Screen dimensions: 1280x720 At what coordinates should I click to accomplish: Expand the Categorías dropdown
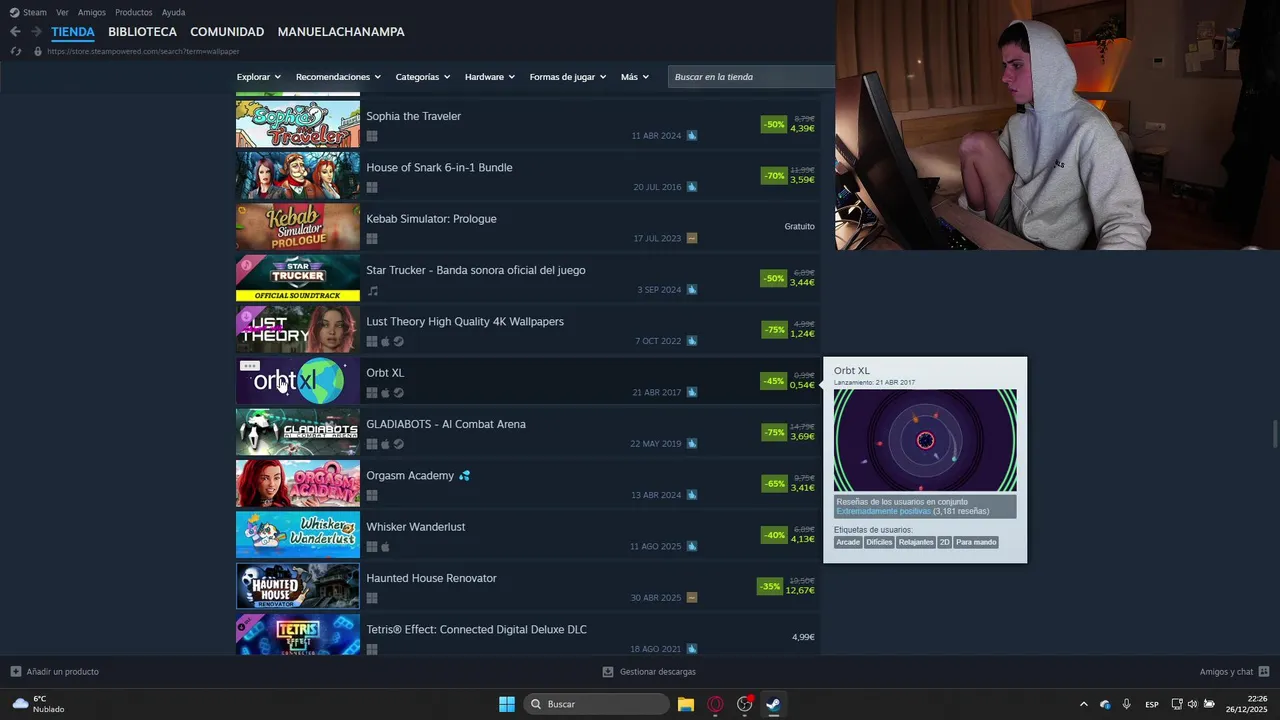click(x=423, y=77)
